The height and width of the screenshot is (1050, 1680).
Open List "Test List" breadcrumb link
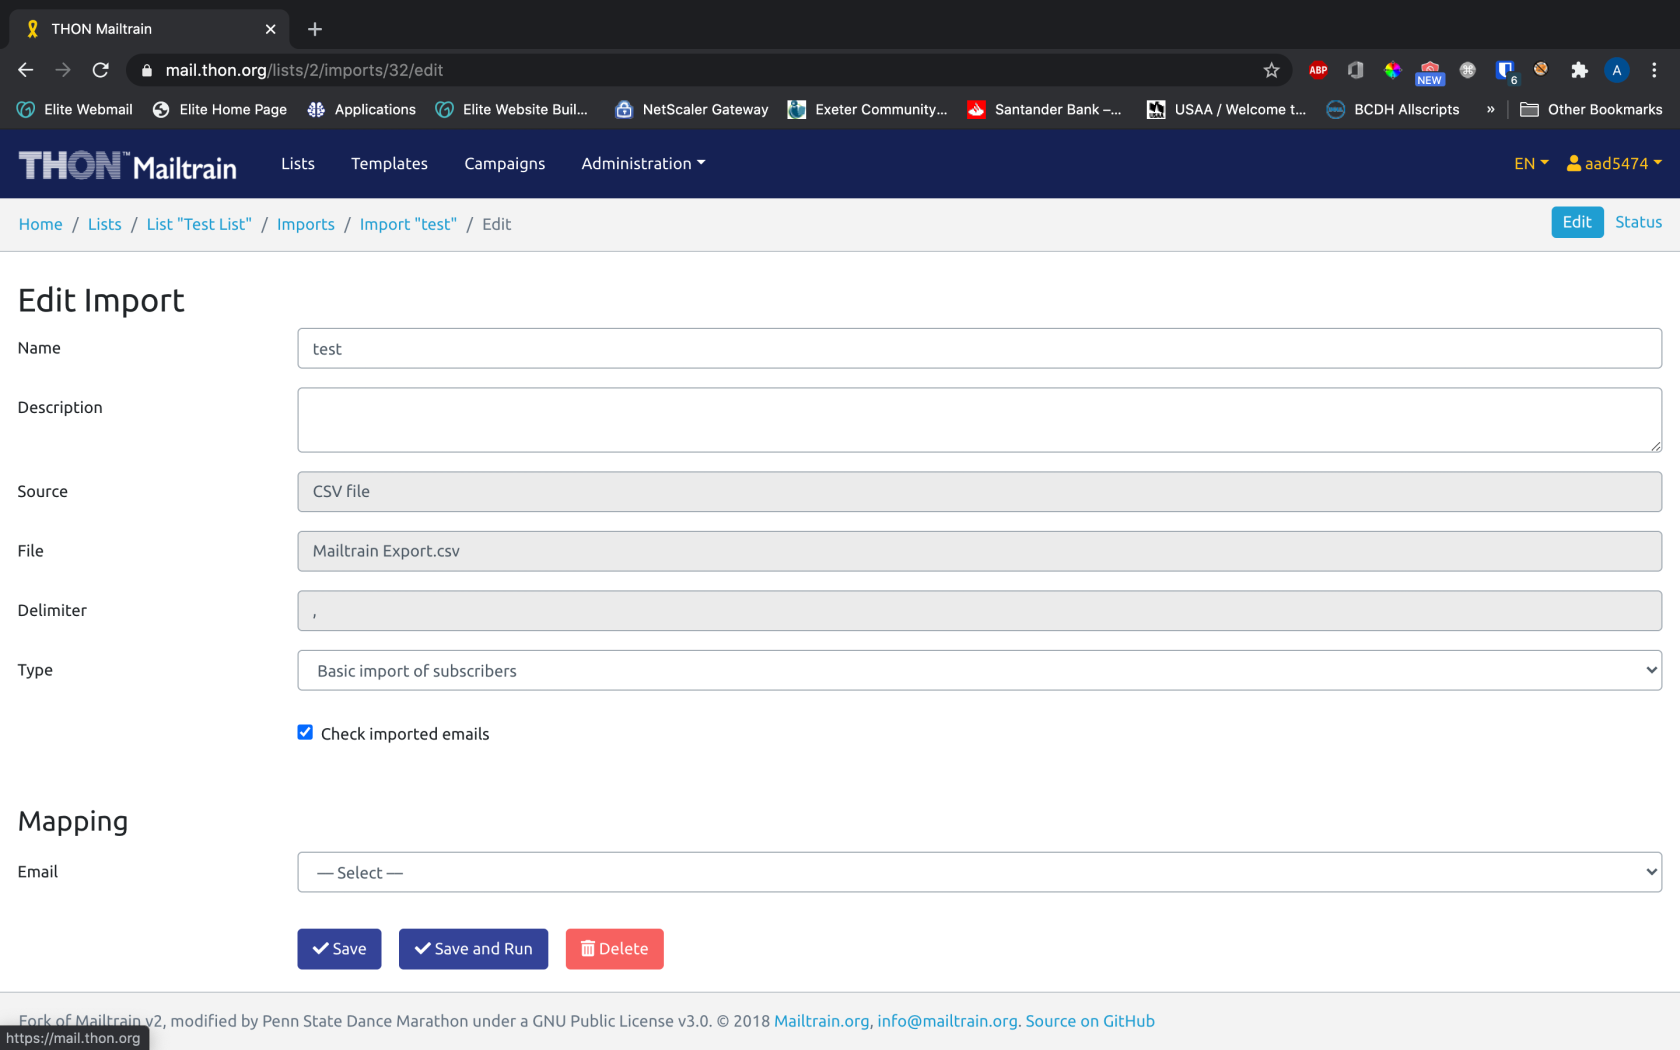pos(199,224)
